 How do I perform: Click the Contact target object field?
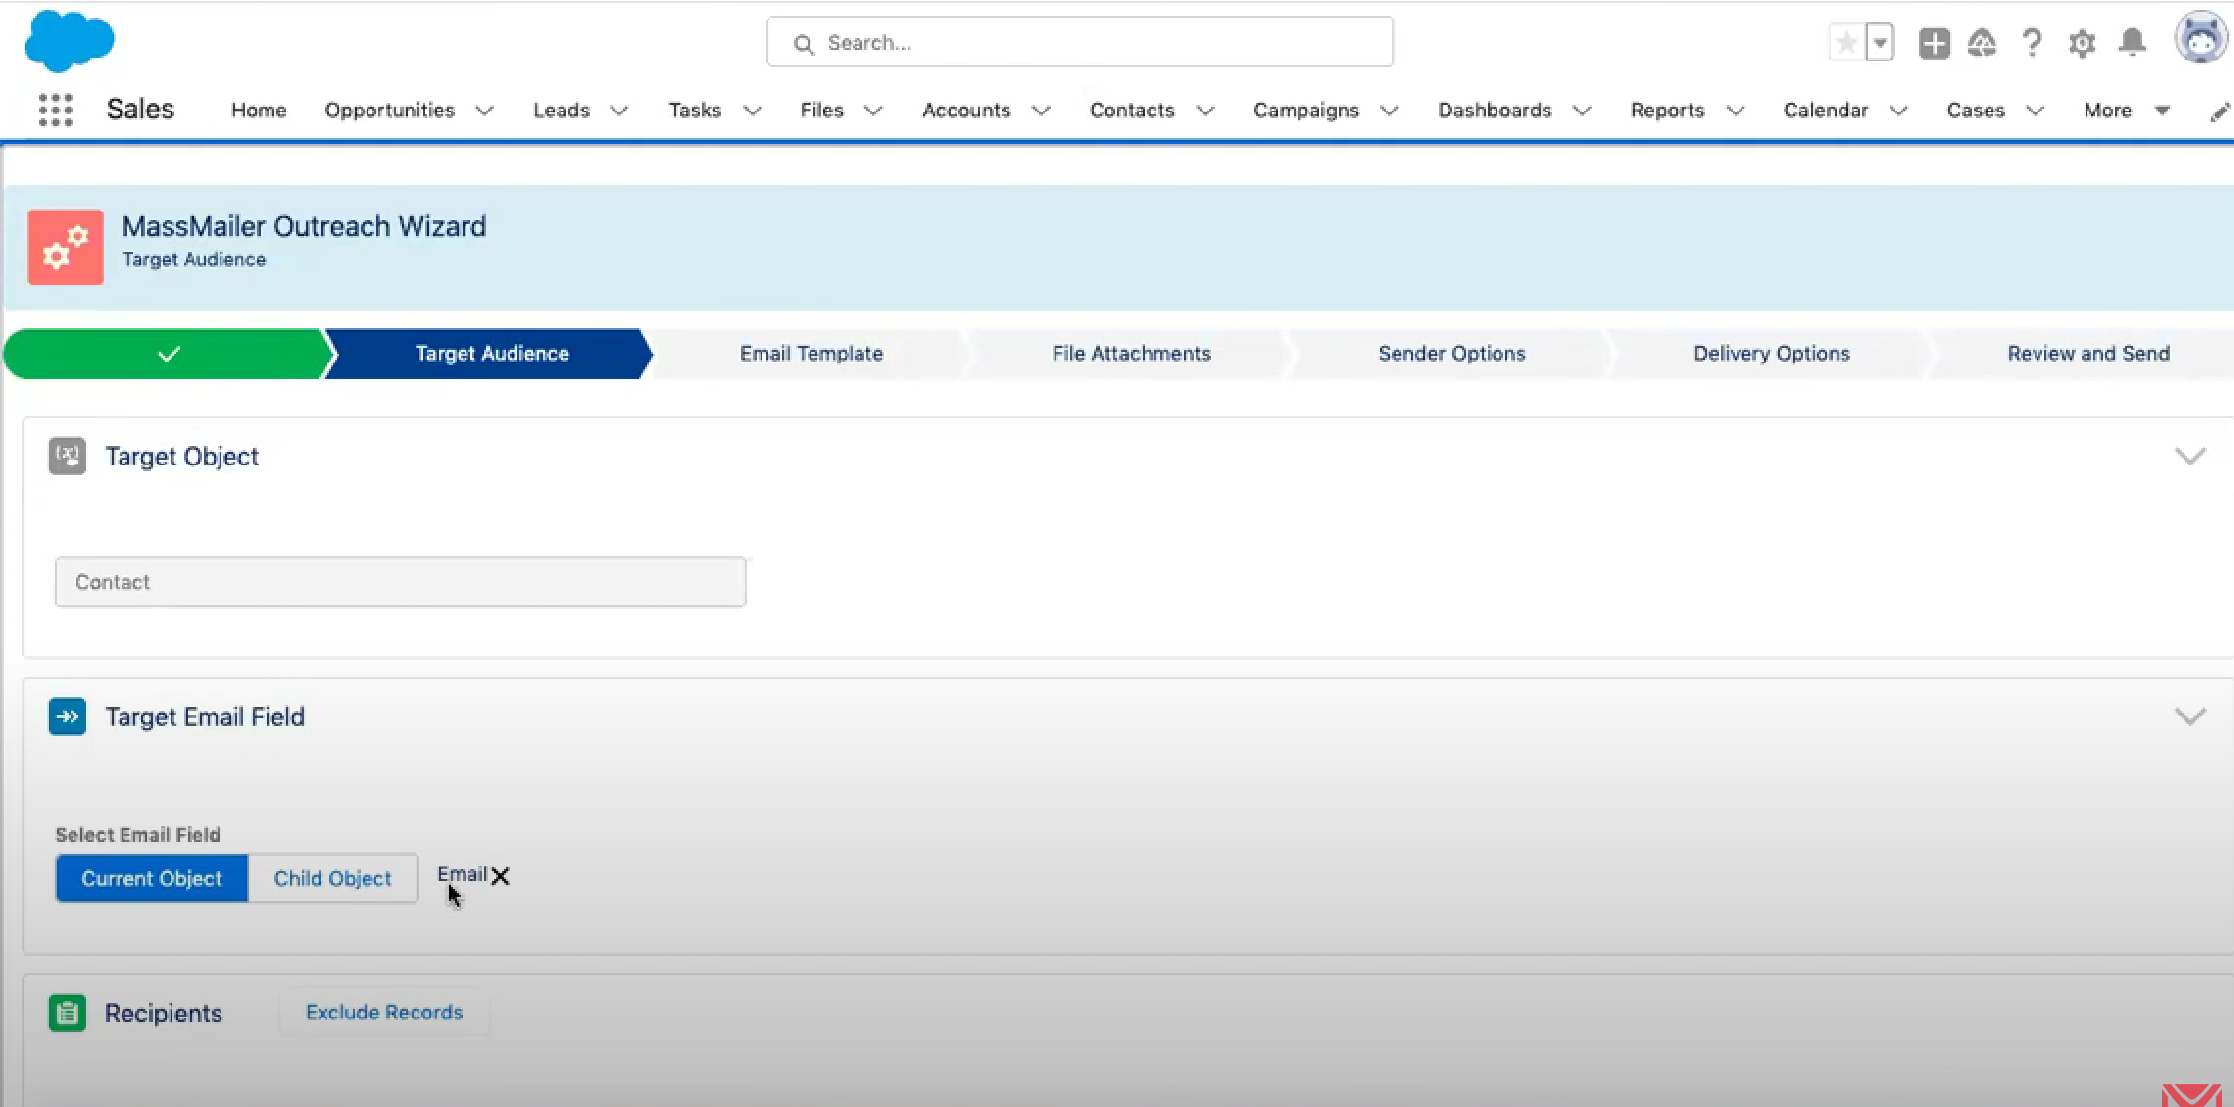[x=400, y=582]
